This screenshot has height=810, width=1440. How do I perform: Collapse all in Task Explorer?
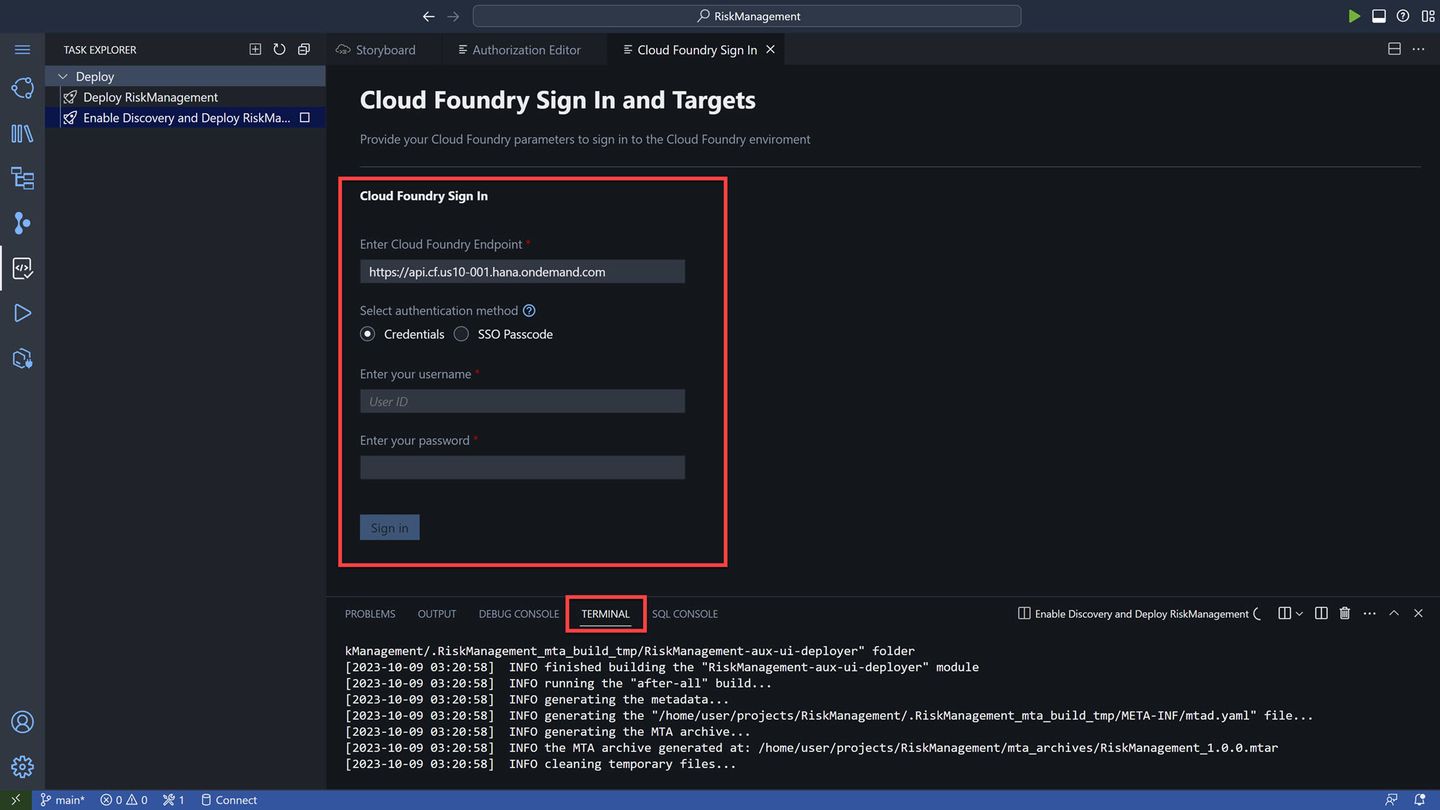coord(304,49)
